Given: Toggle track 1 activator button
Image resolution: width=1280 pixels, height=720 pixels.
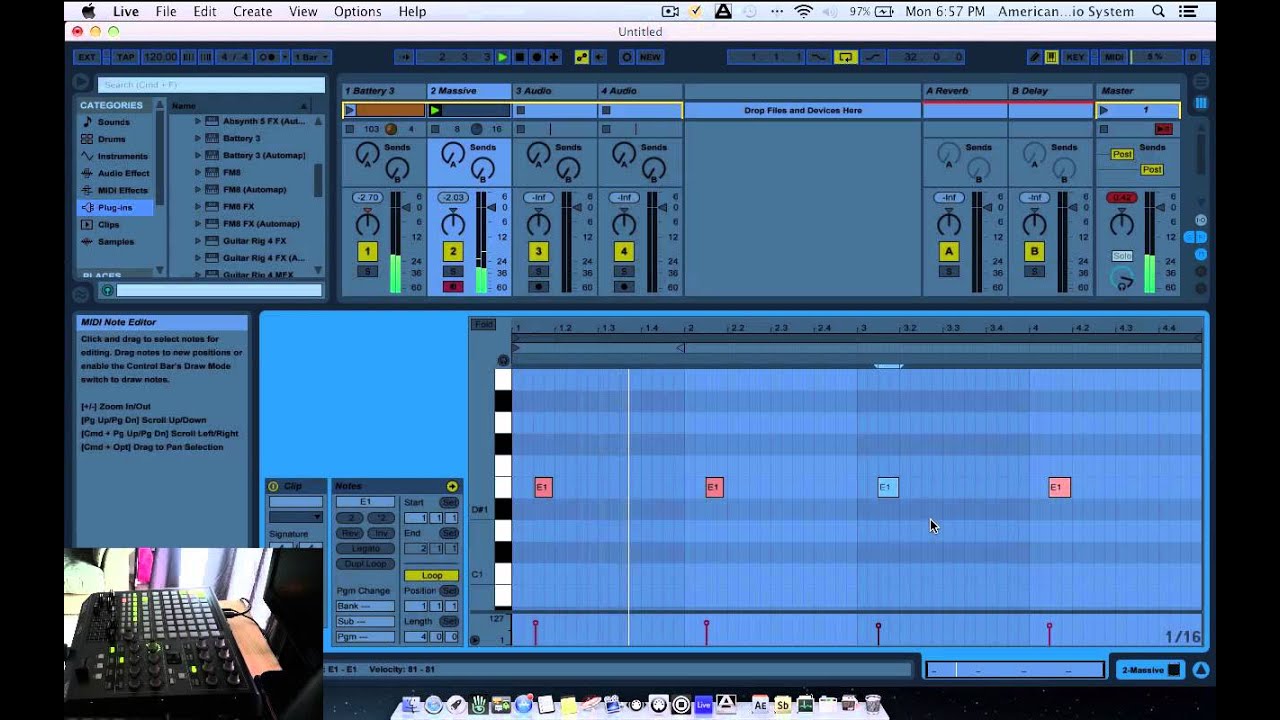Looking at the screenshot, I should 367,252.
